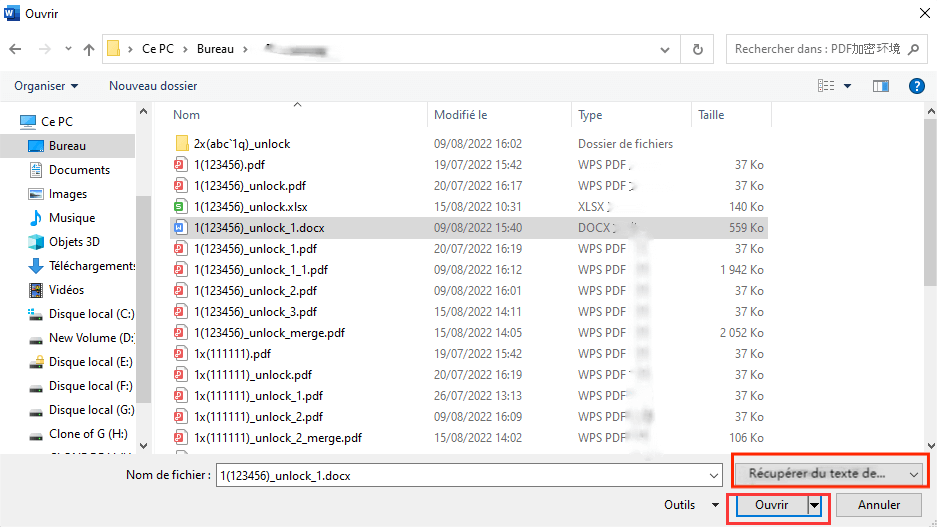The image size is (937, 527).
Task: Select New Volume (D:) drive
Action: coord(91,338)
